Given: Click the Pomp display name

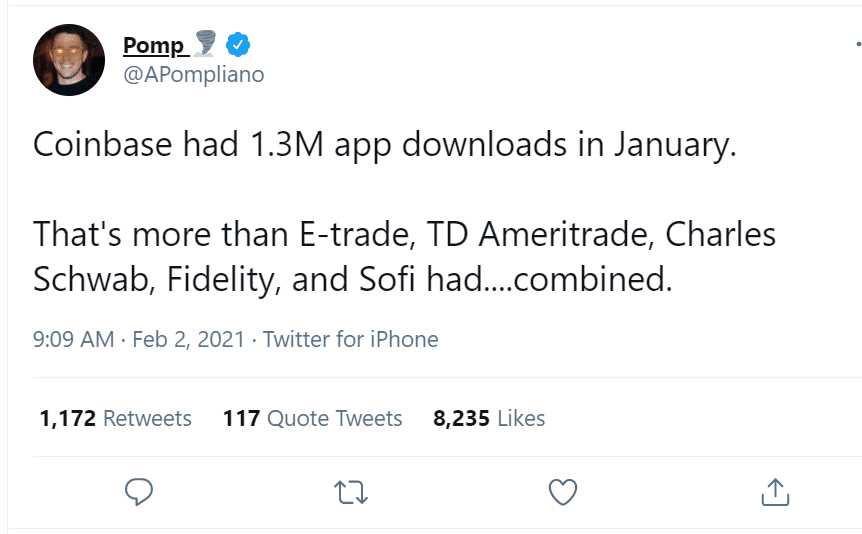Looking at the screenshot, I should point(153,45).
